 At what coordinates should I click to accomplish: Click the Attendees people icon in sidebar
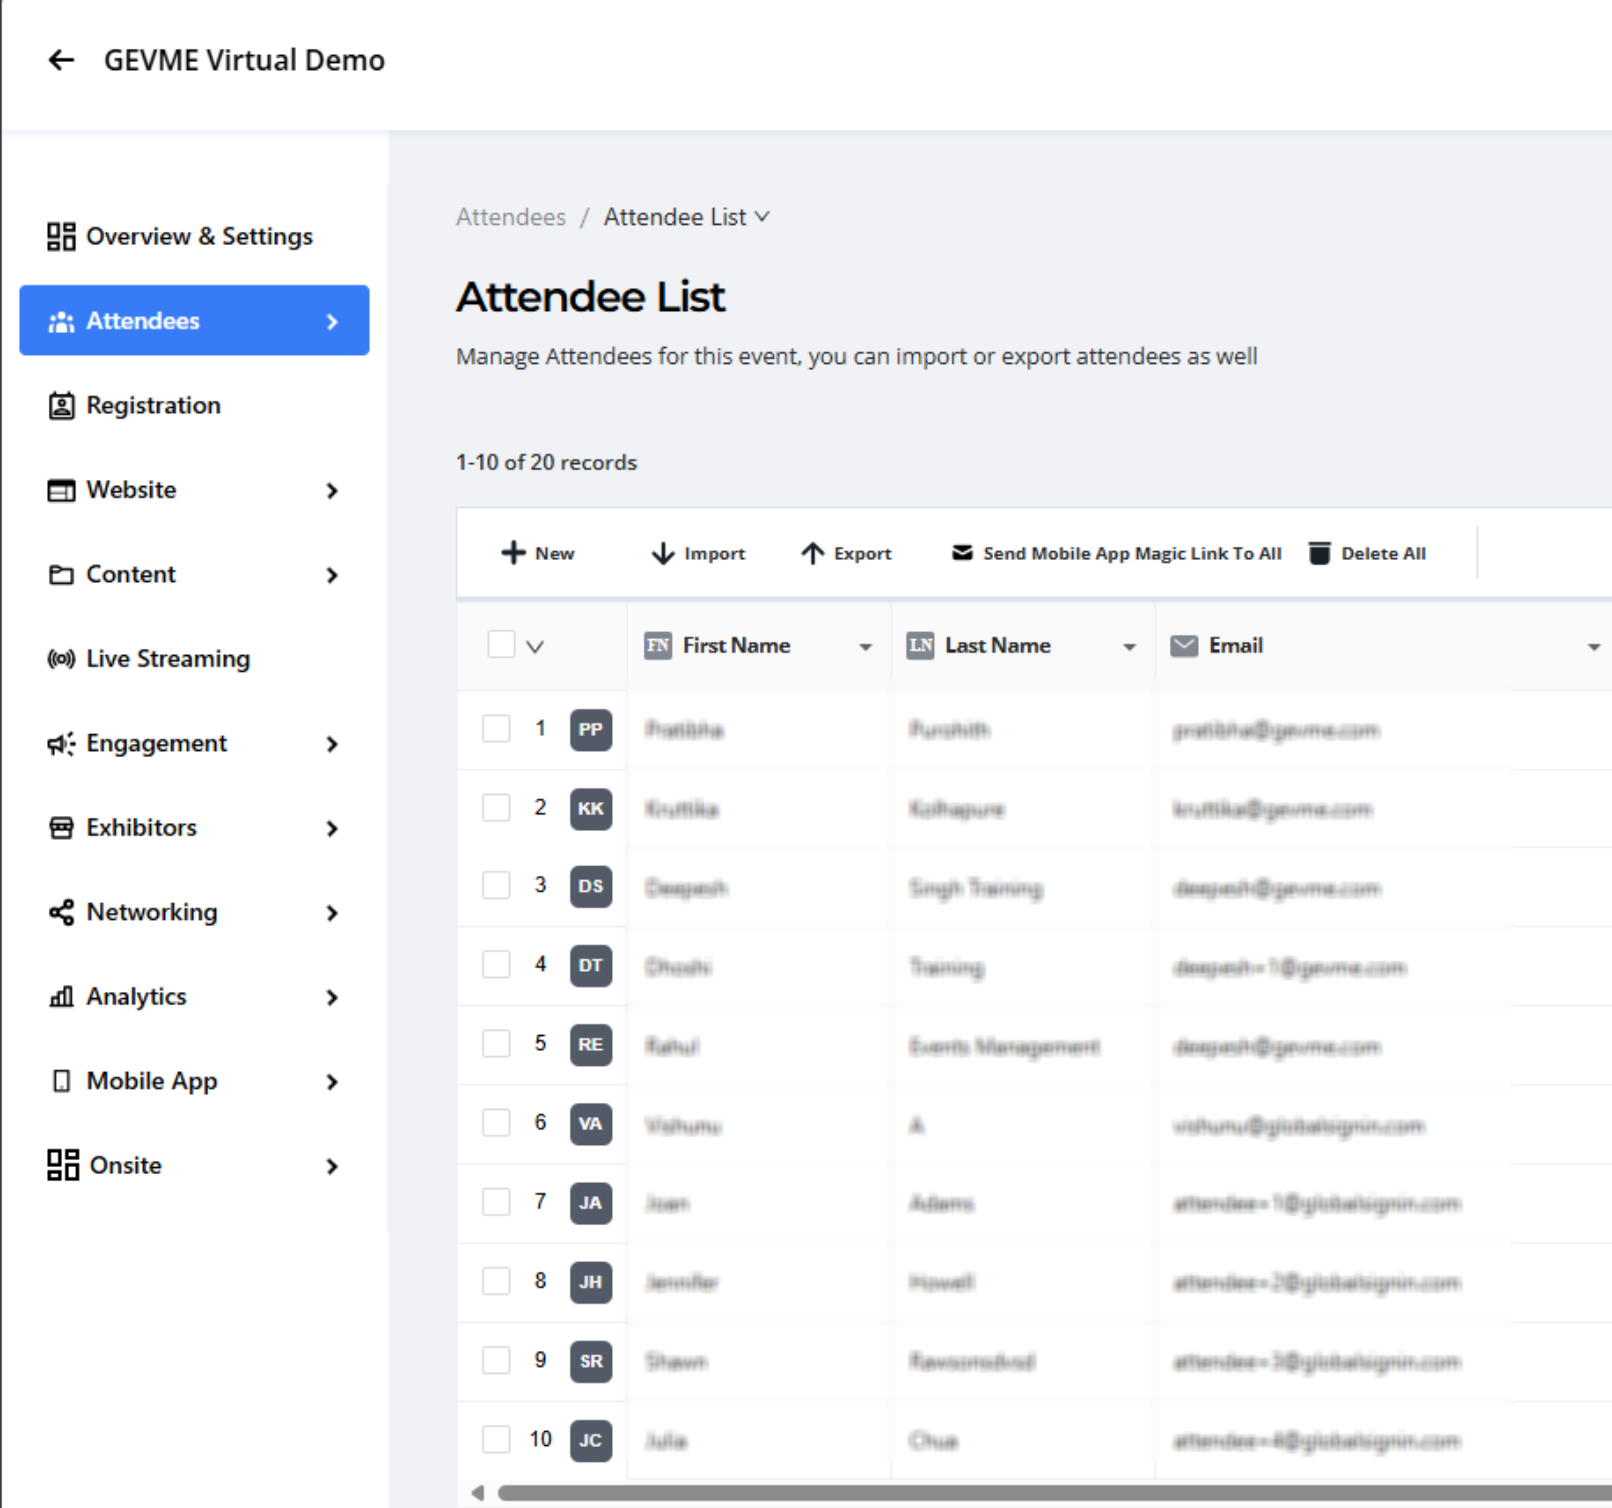(x=61, y=321)
